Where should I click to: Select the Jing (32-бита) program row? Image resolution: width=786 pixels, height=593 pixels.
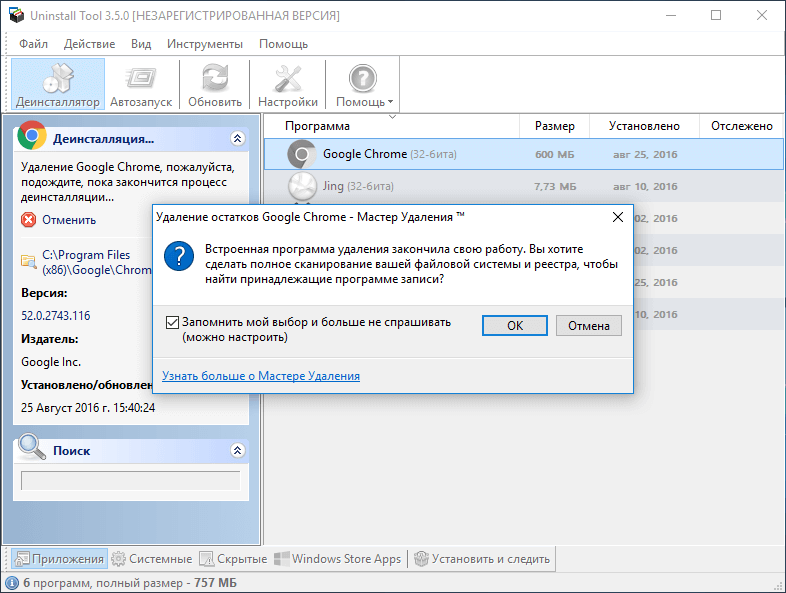click(x=523, y=186)
